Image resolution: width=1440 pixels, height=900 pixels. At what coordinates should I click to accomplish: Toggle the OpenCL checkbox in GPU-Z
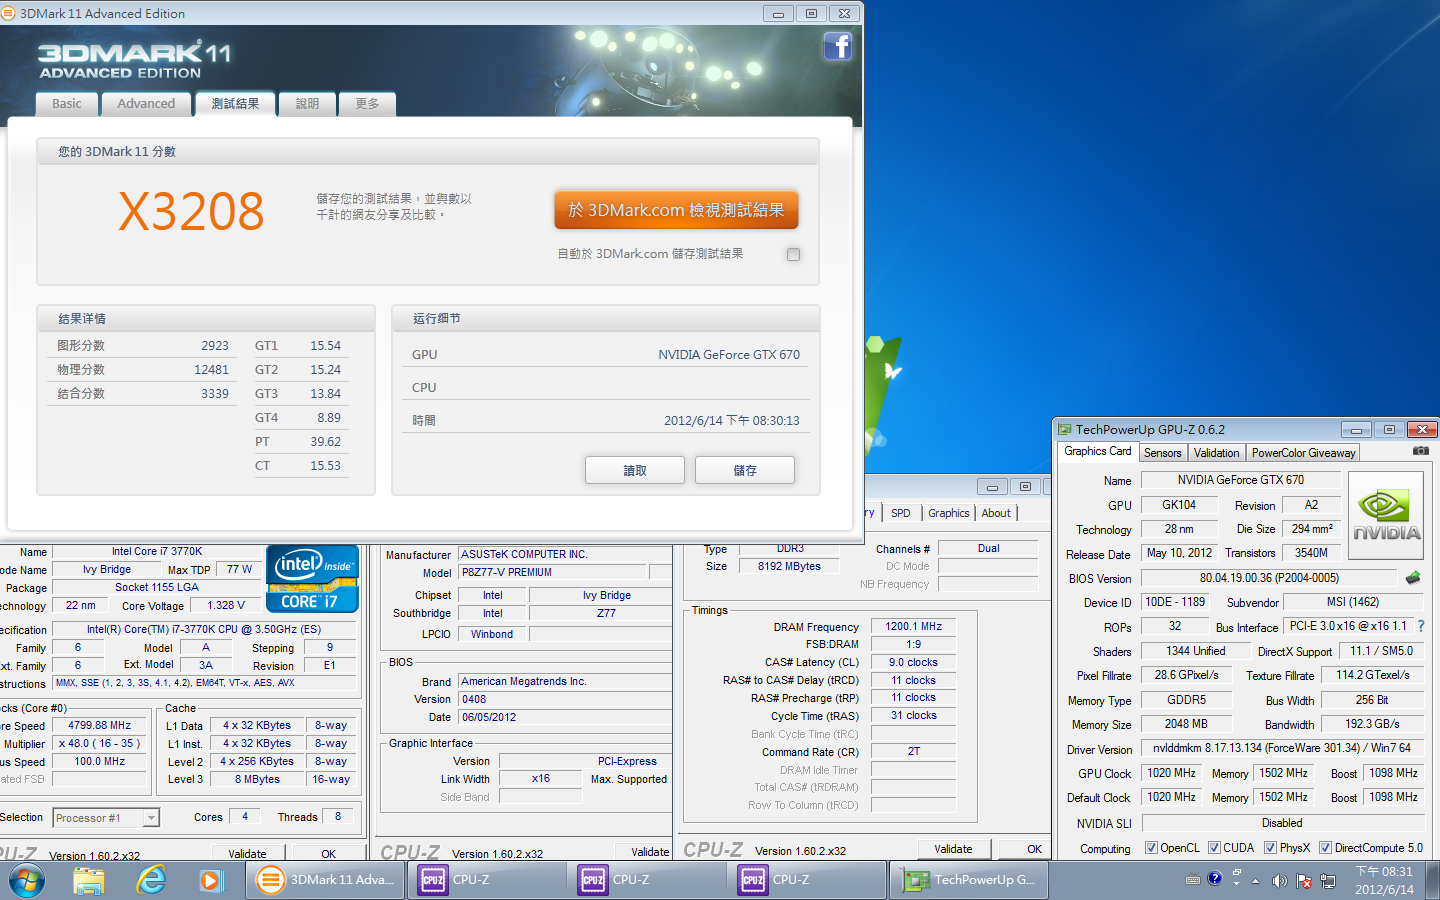point(1151,847)
